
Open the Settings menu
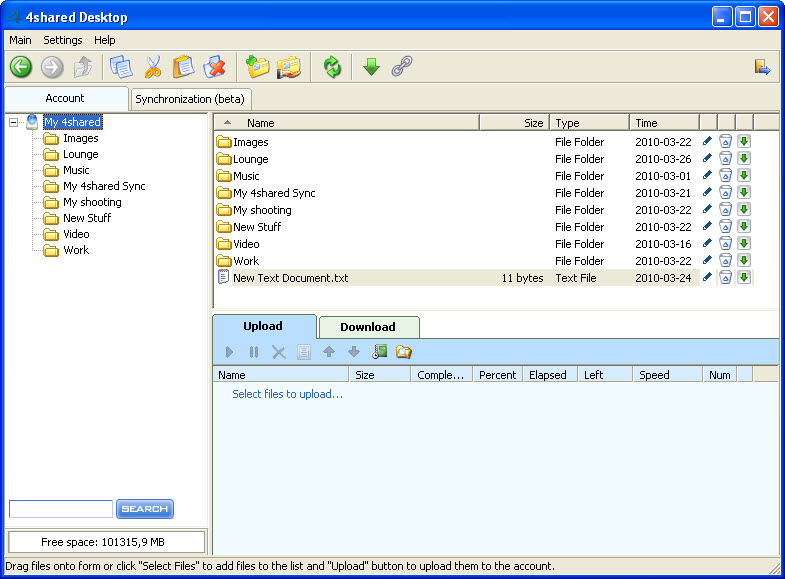(63, 40)
